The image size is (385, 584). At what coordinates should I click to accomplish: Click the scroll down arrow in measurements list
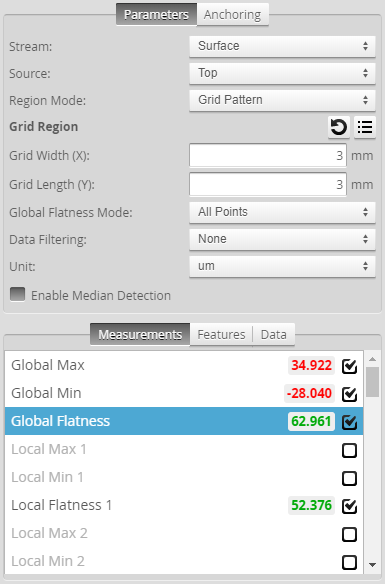[x=372, y=565]
